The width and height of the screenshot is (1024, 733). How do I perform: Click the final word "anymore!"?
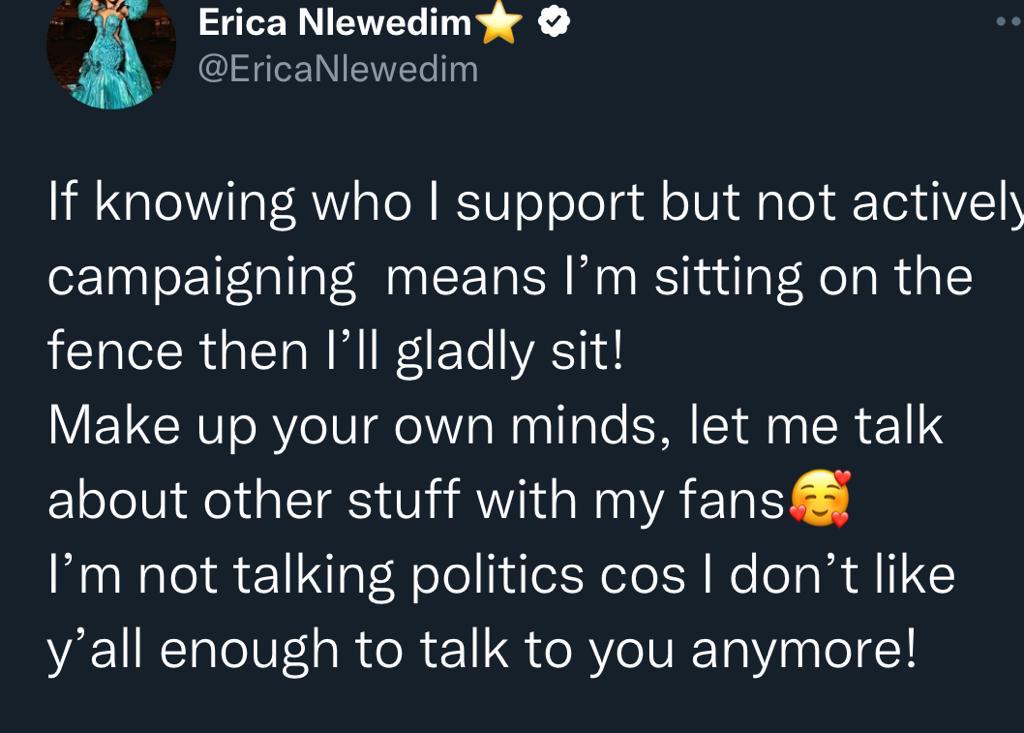point(804,652)
